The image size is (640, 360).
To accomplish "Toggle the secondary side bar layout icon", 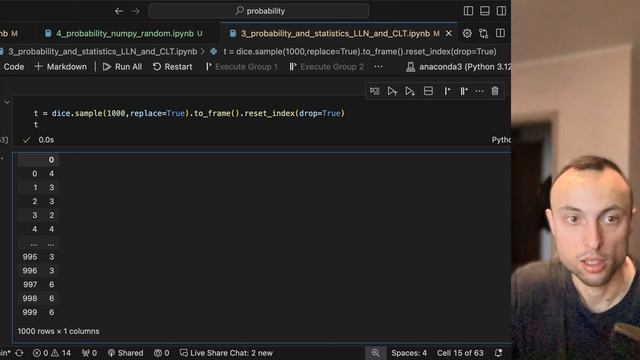I will click(x=501, y=11).
